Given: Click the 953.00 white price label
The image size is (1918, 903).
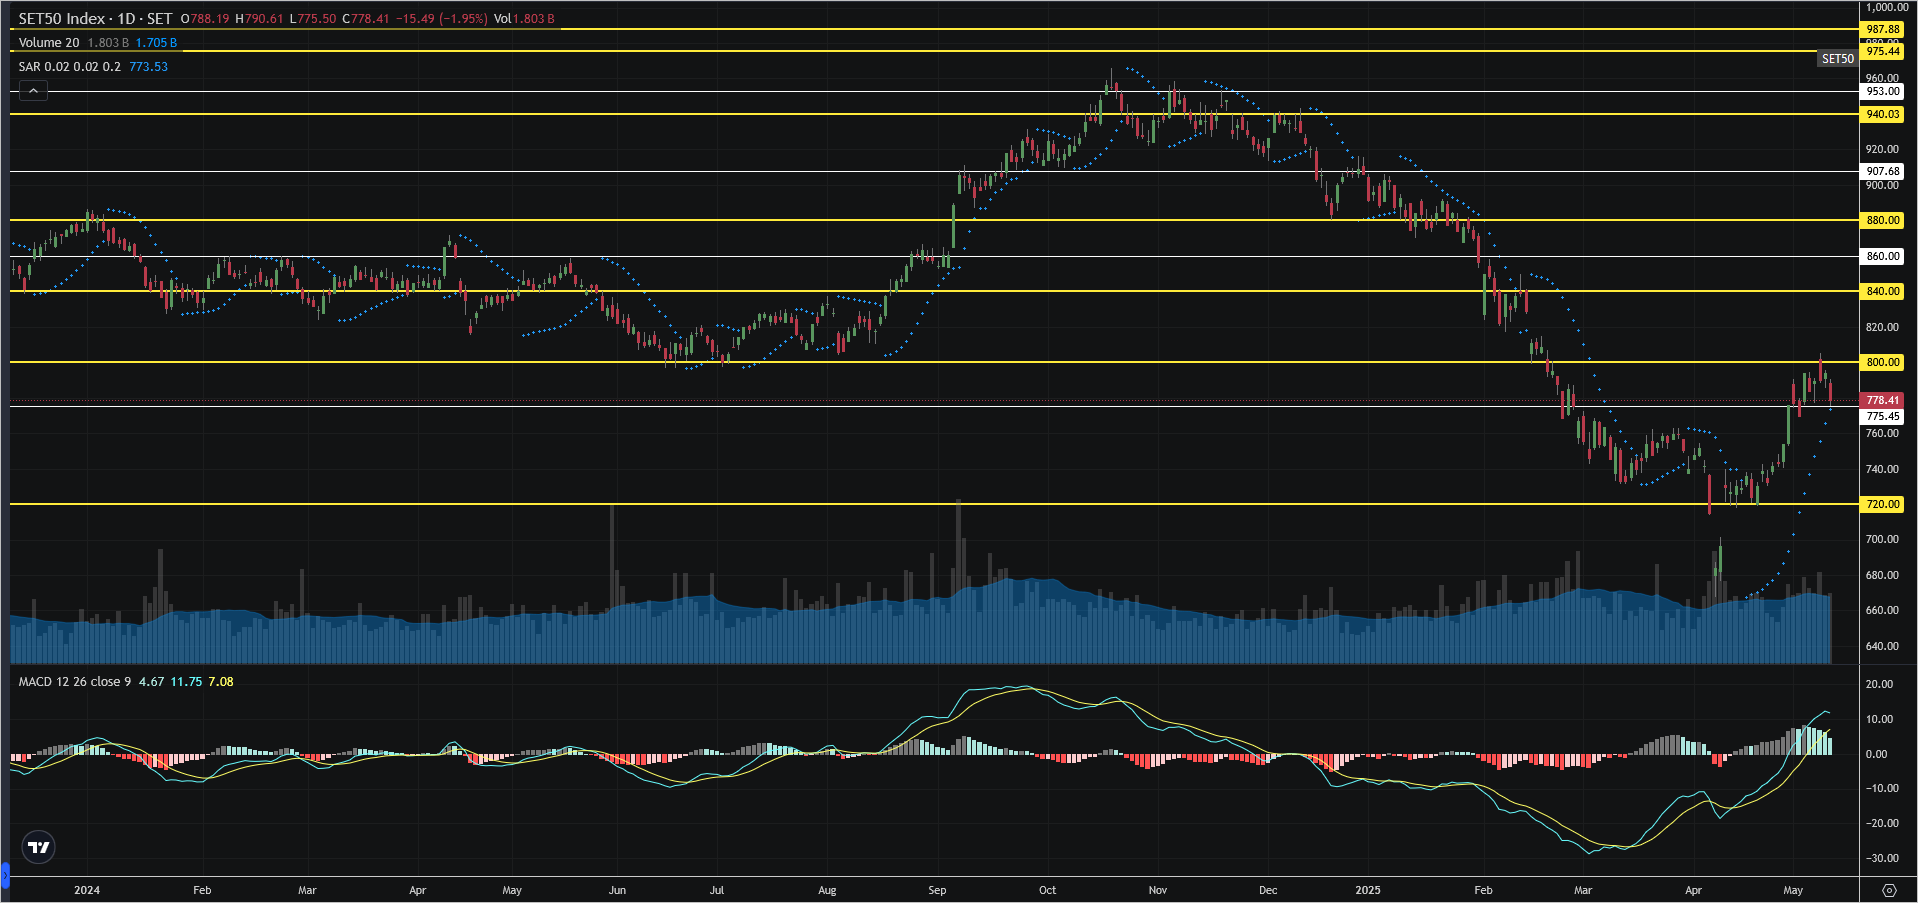Looking at the screenshot, I should 1883,91.
